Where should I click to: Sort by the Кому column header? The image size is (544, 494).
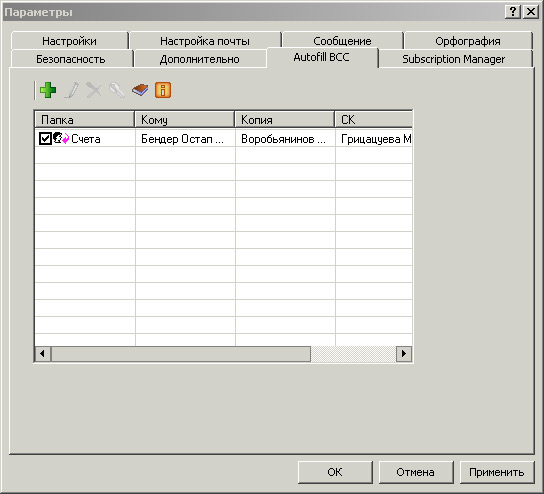click(x=185, y=120)
